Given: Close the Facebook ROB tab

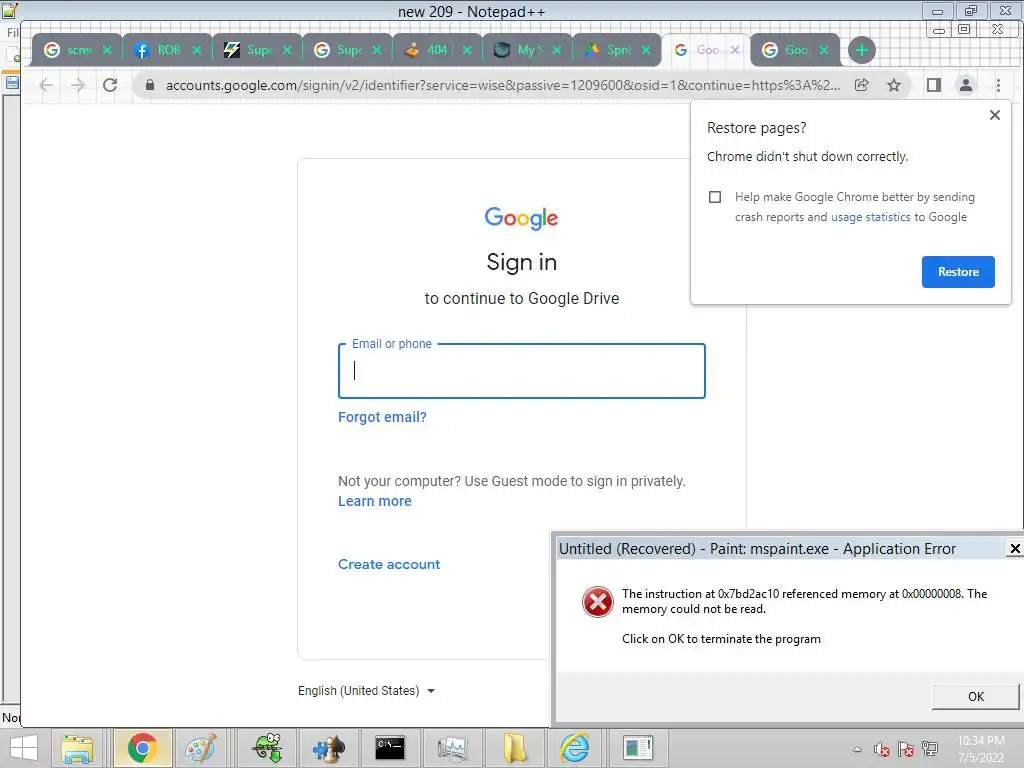Looking at the screenshot, I should 197,50.
